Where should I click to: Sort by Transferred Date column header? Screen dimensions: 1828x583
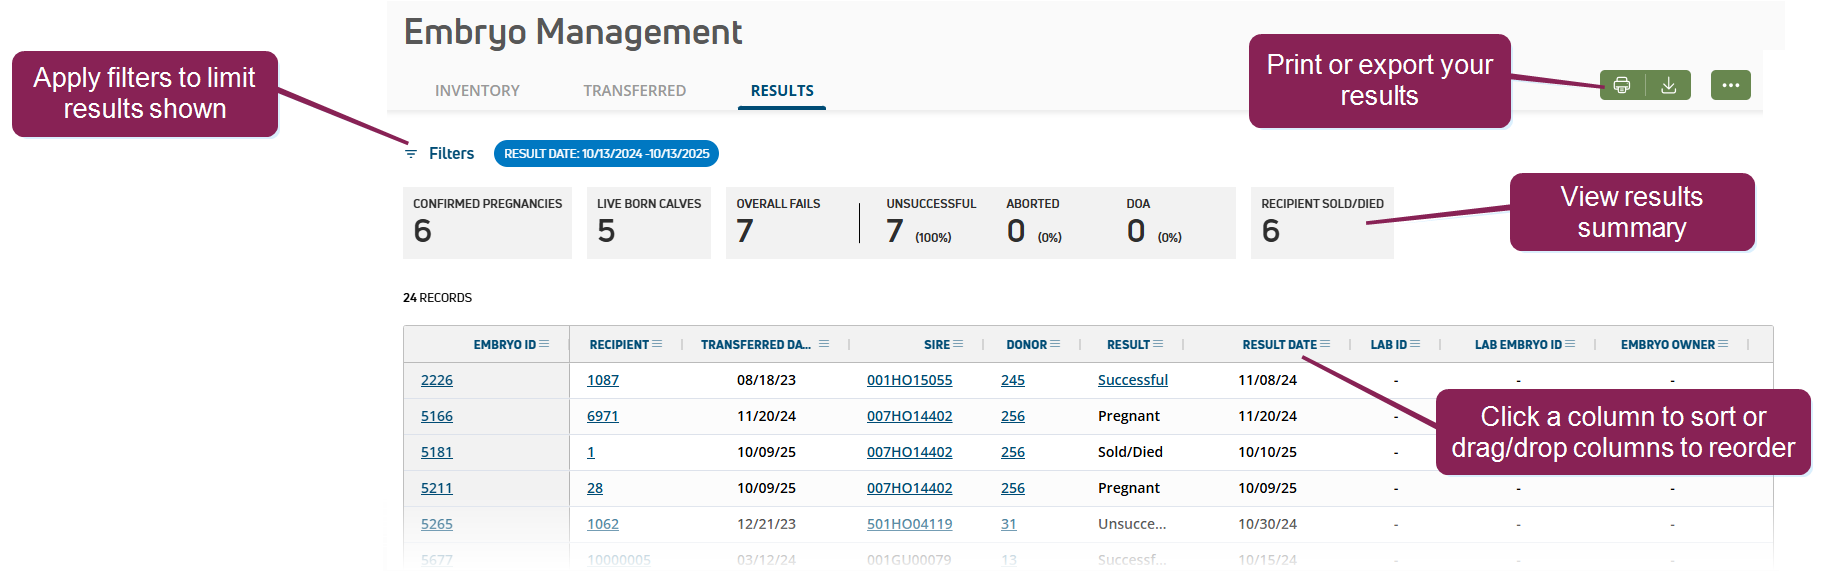click(x=755, y=344)
